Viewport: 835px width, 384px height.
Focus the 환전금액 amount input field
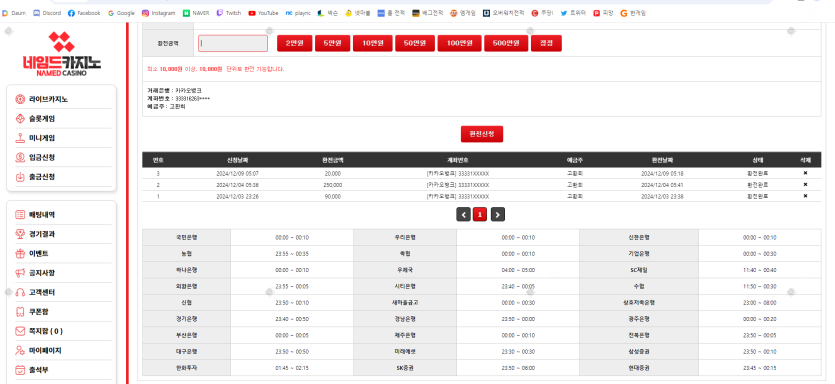[x=233, y=44]
